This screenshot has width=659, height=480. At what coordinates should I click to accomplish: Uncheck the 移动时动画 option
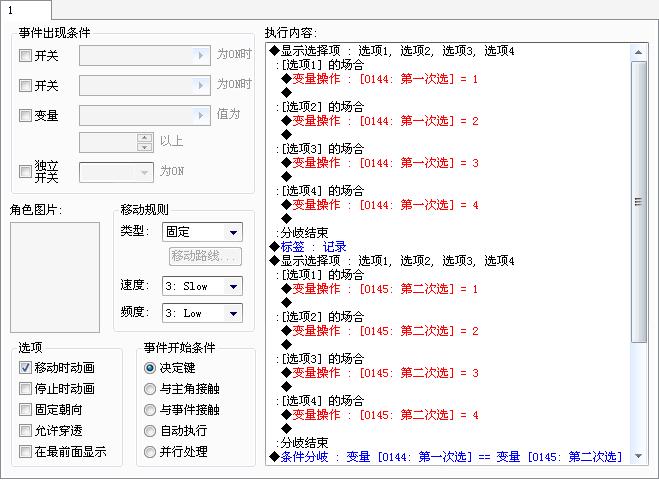[25, 368]
